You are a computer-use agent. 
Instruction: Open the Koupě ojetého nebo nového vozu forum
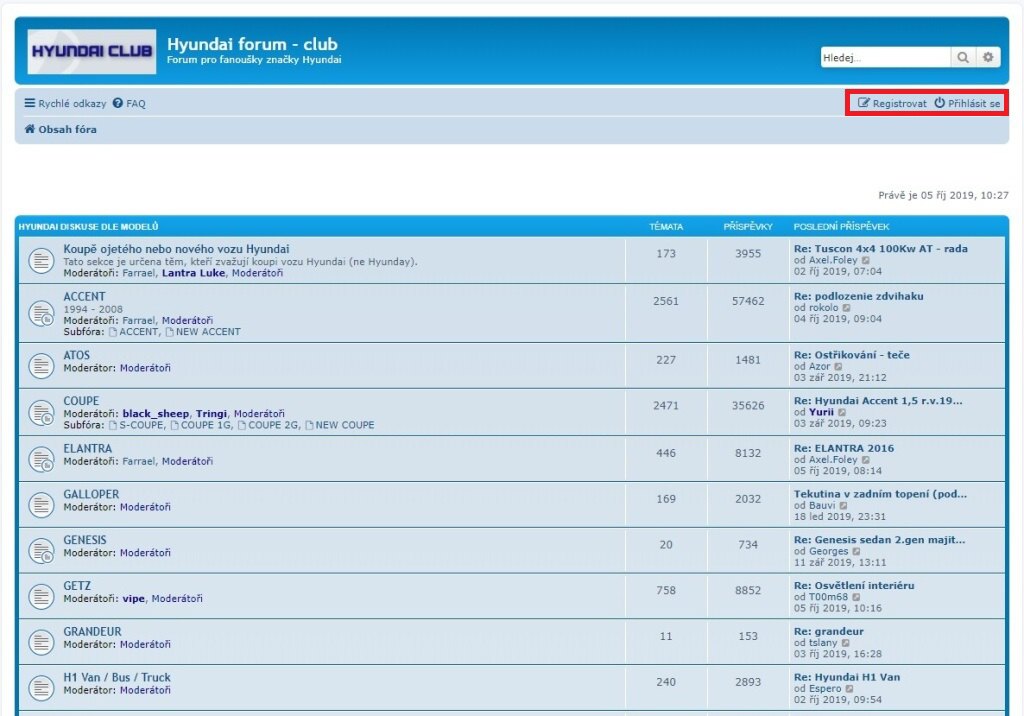click(x=176, y=249)
